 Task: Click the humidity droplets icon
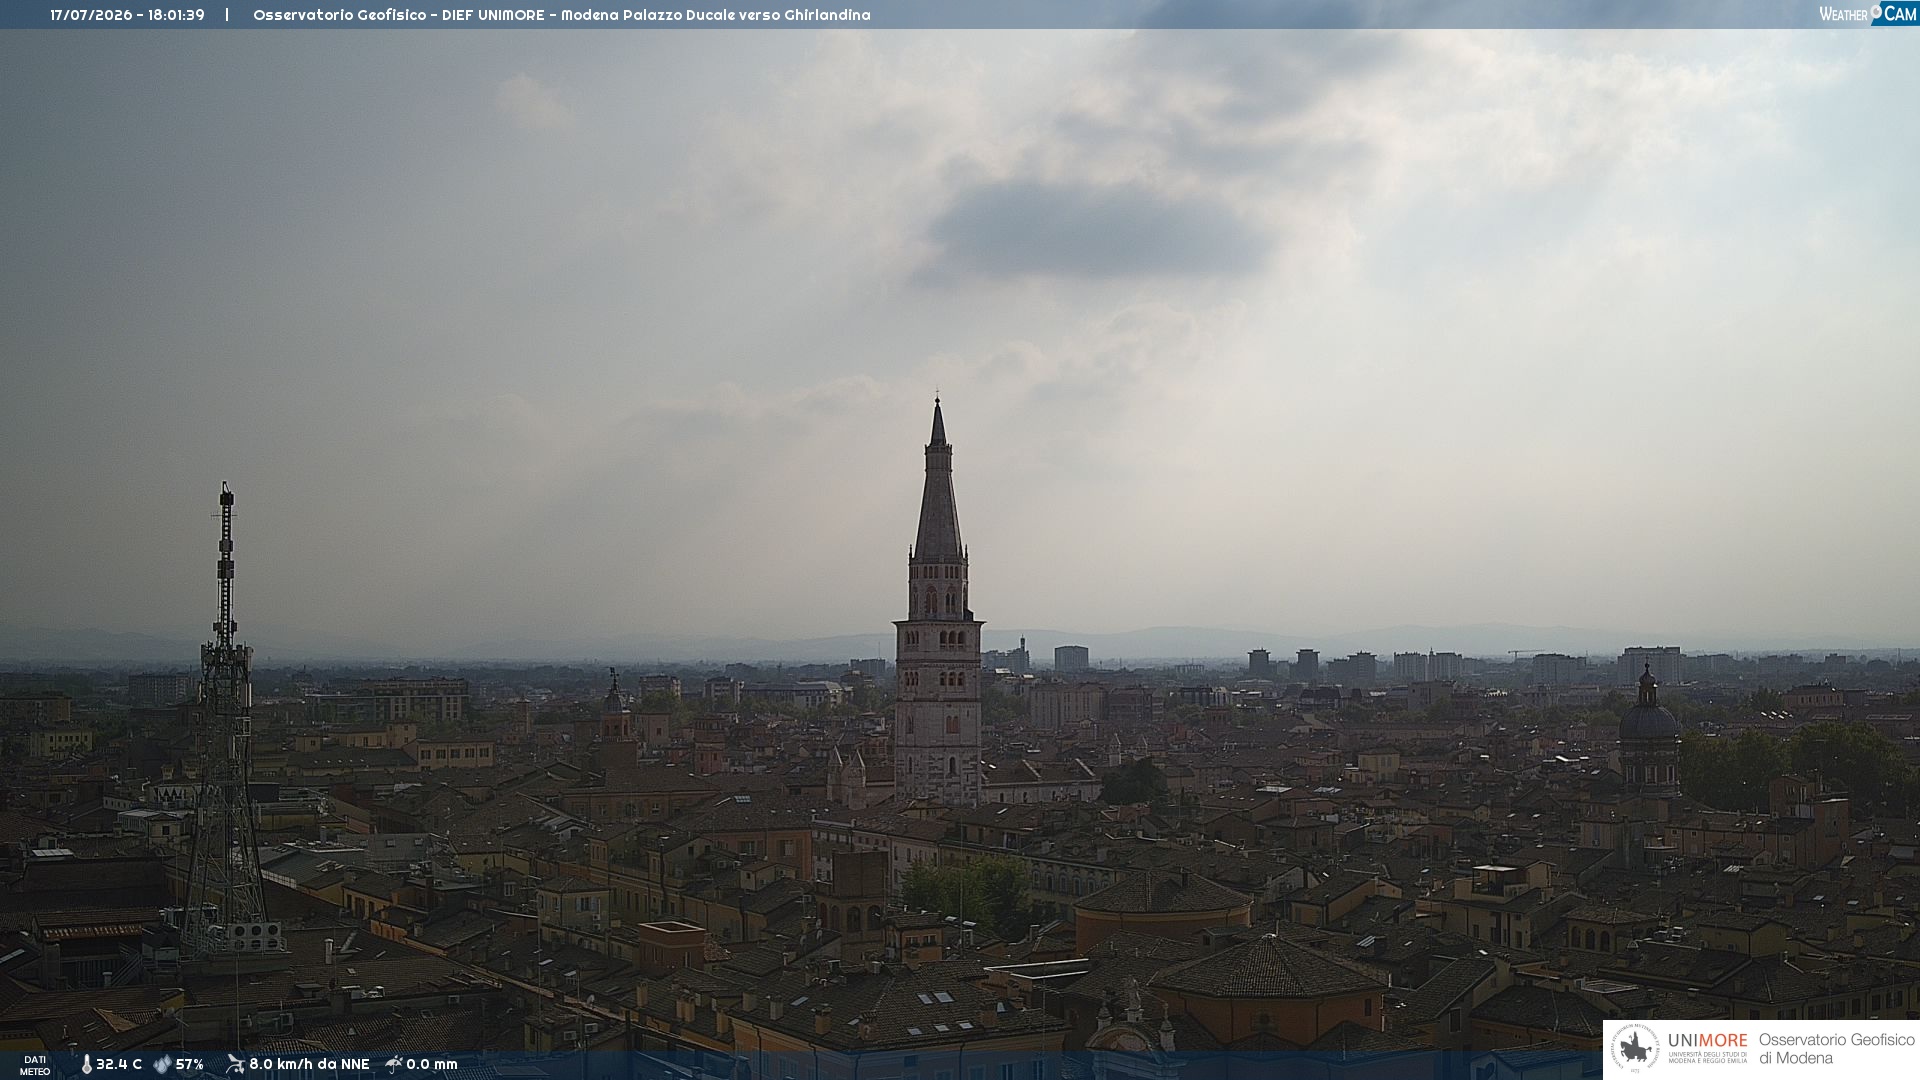(x=162, y=1065)
